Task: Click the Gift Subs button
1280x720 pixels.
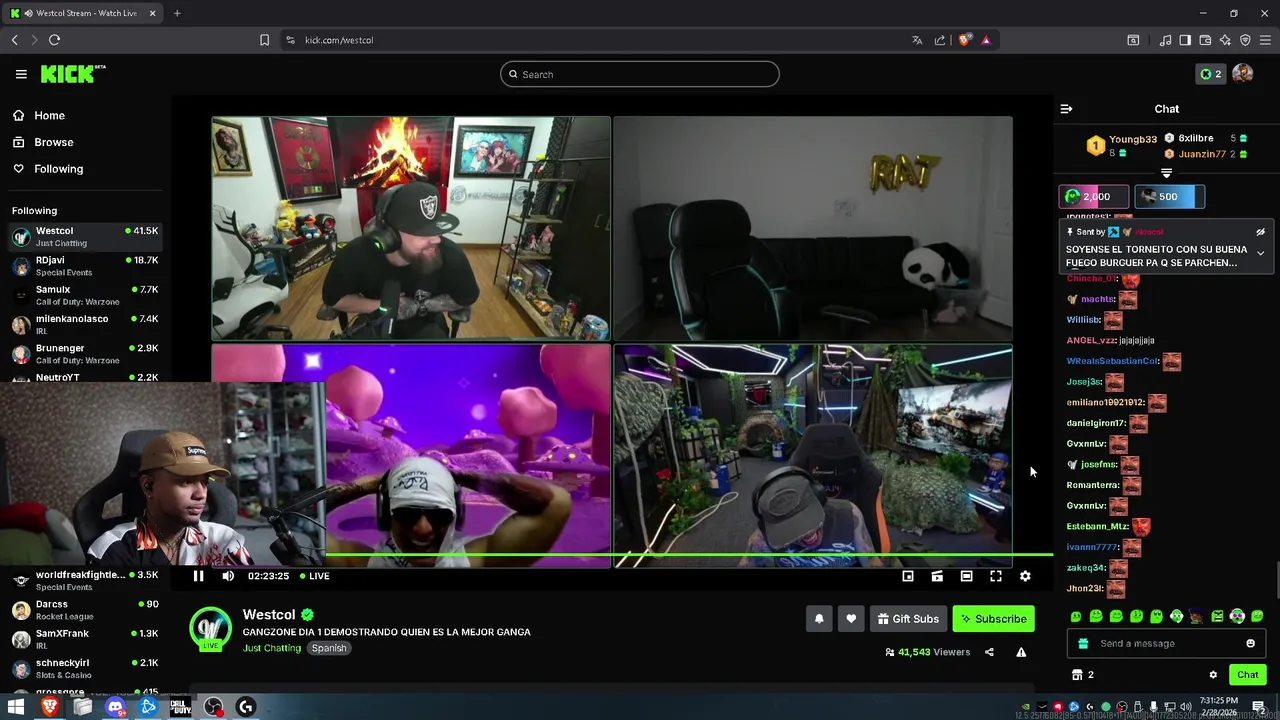Action: pos(908,619)
